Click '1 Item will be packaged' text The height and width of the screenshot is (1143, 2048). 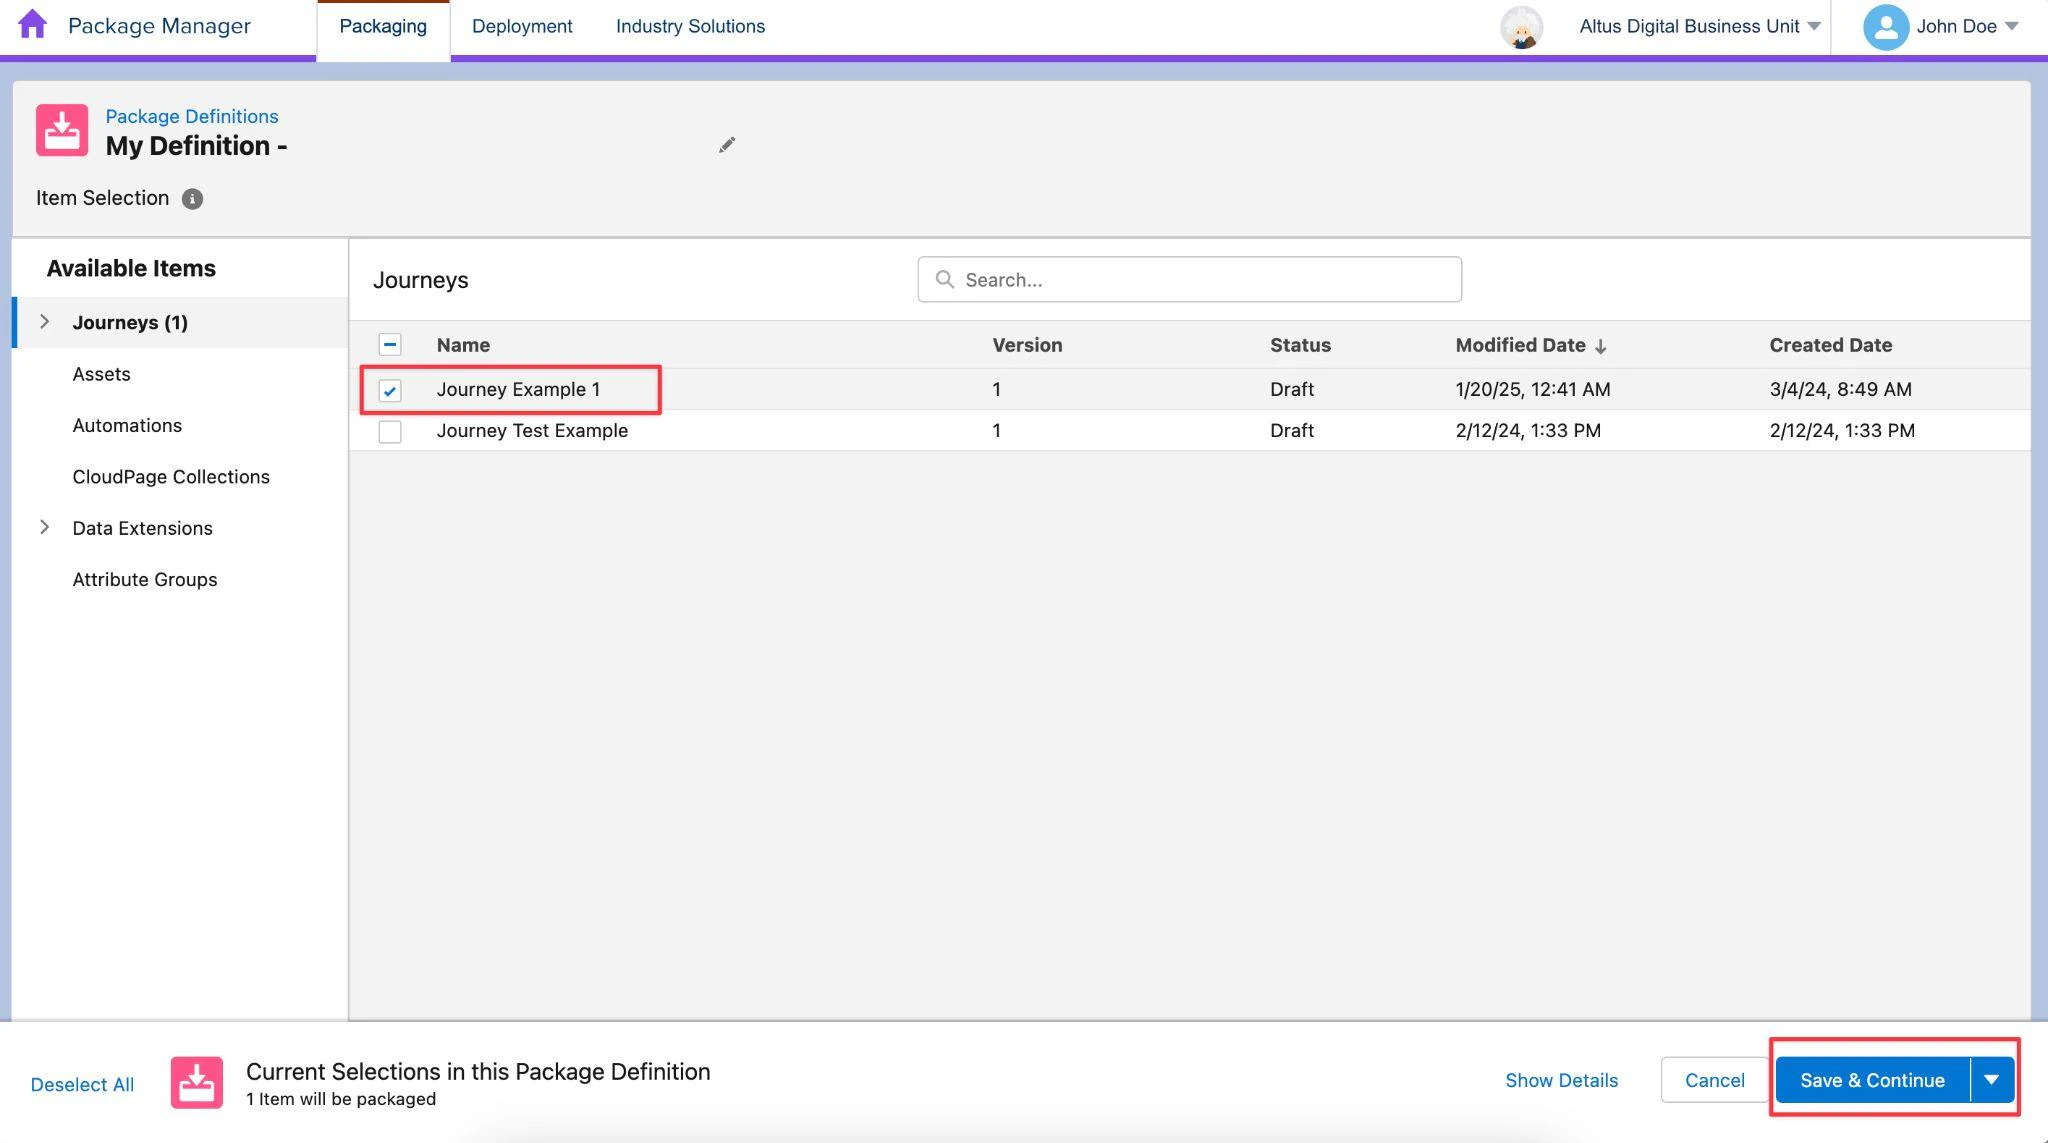pos(341,1099)
